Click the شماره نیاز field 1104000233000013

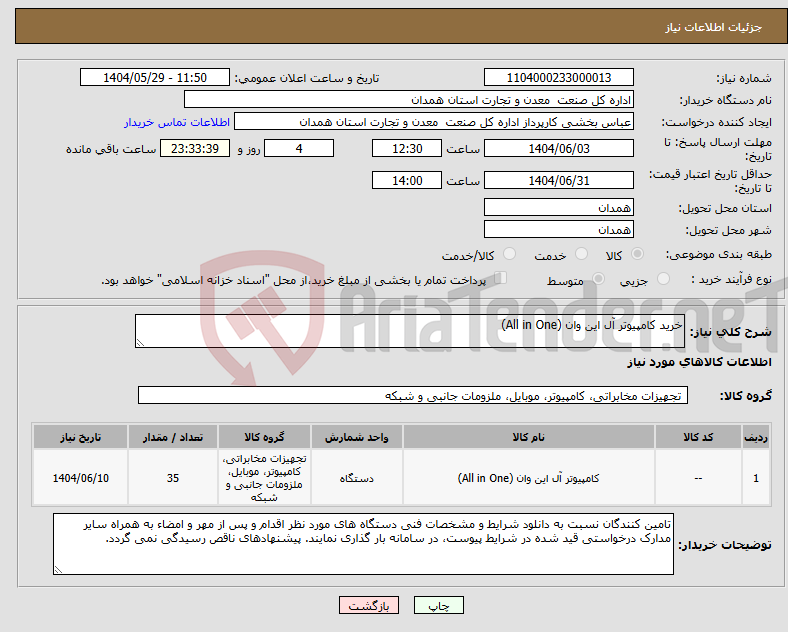(x=559, y=78)
